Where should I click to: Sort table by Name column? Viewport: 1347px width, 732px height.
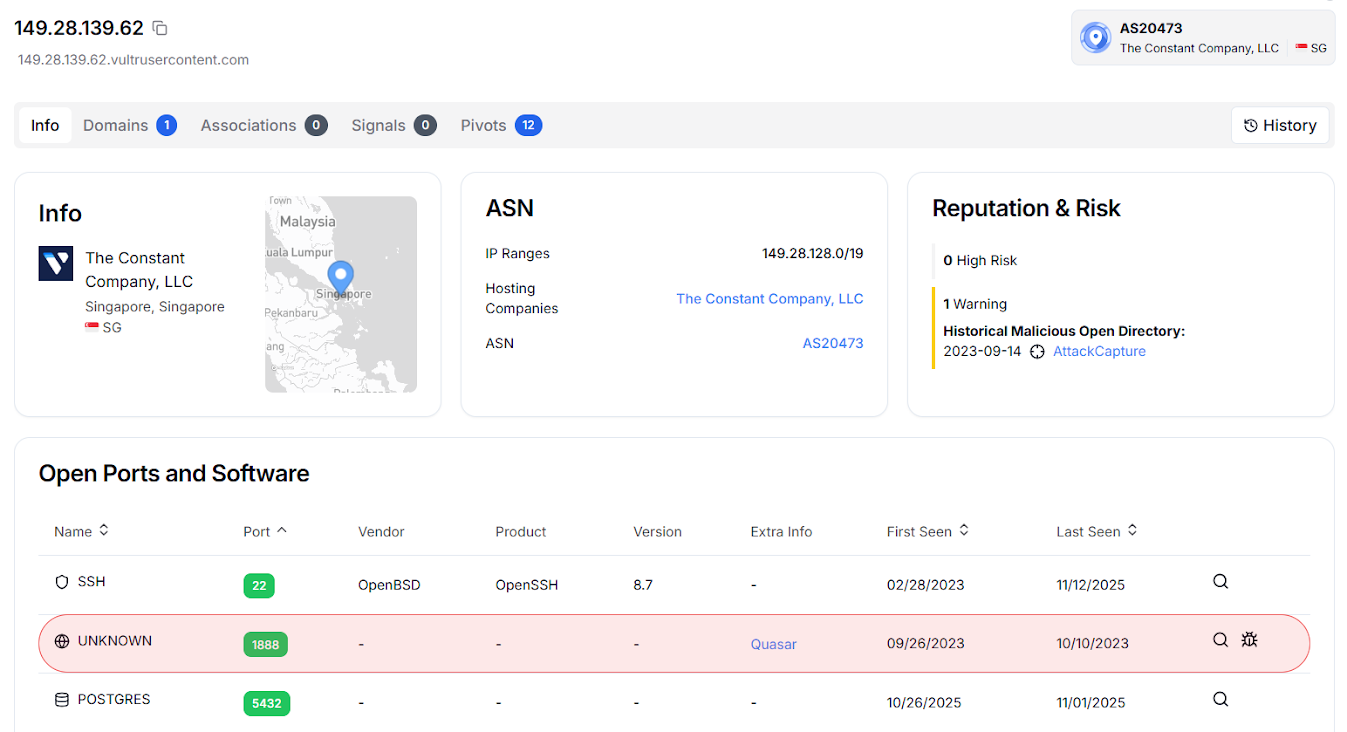(x=104, y=531)
